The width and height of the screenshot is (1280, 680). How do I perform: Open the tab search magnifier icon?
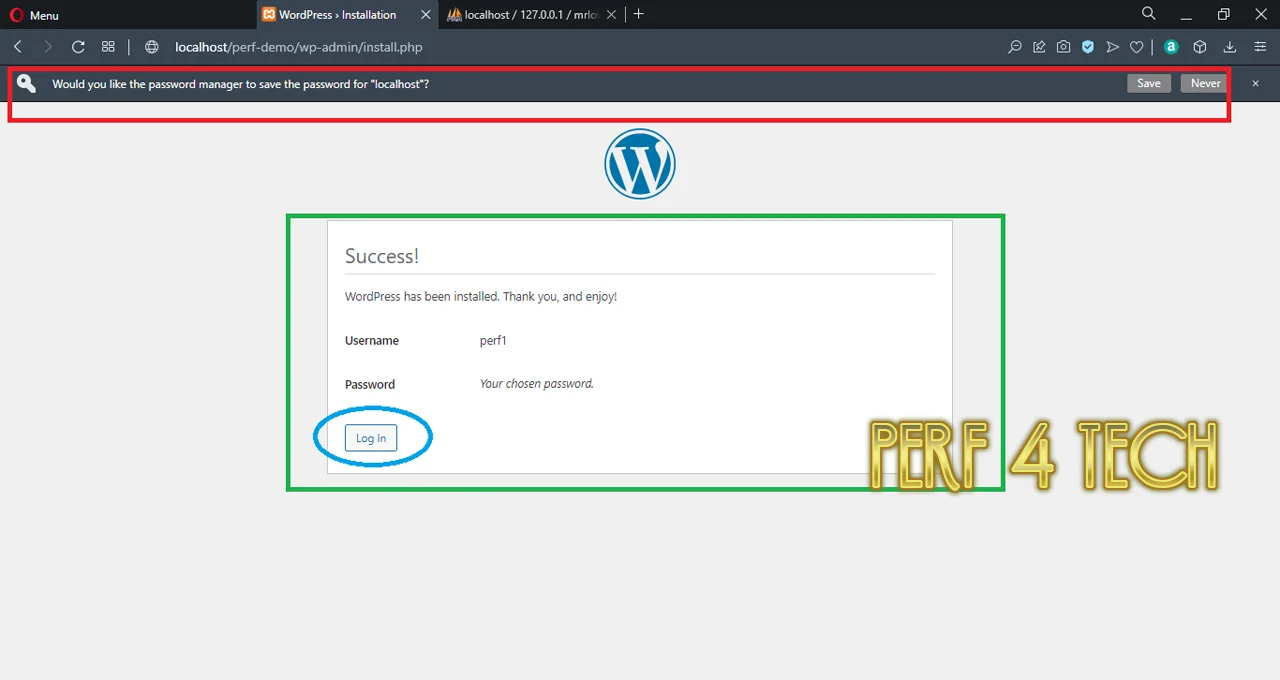click(x=1149, y=14)
